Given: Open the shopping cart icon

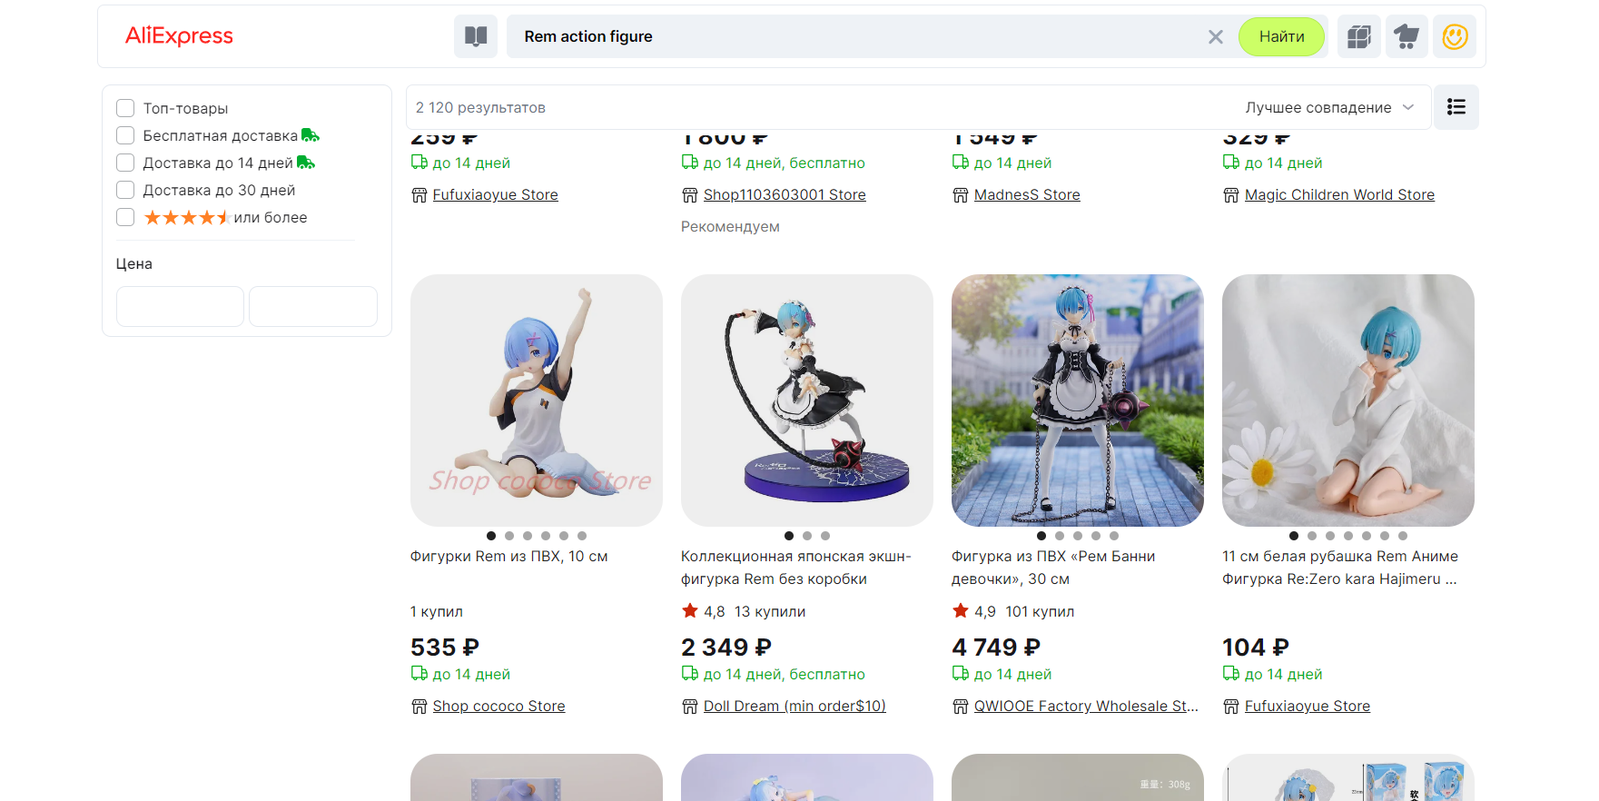Looking at the screenshot, I should click(1407, 37).
